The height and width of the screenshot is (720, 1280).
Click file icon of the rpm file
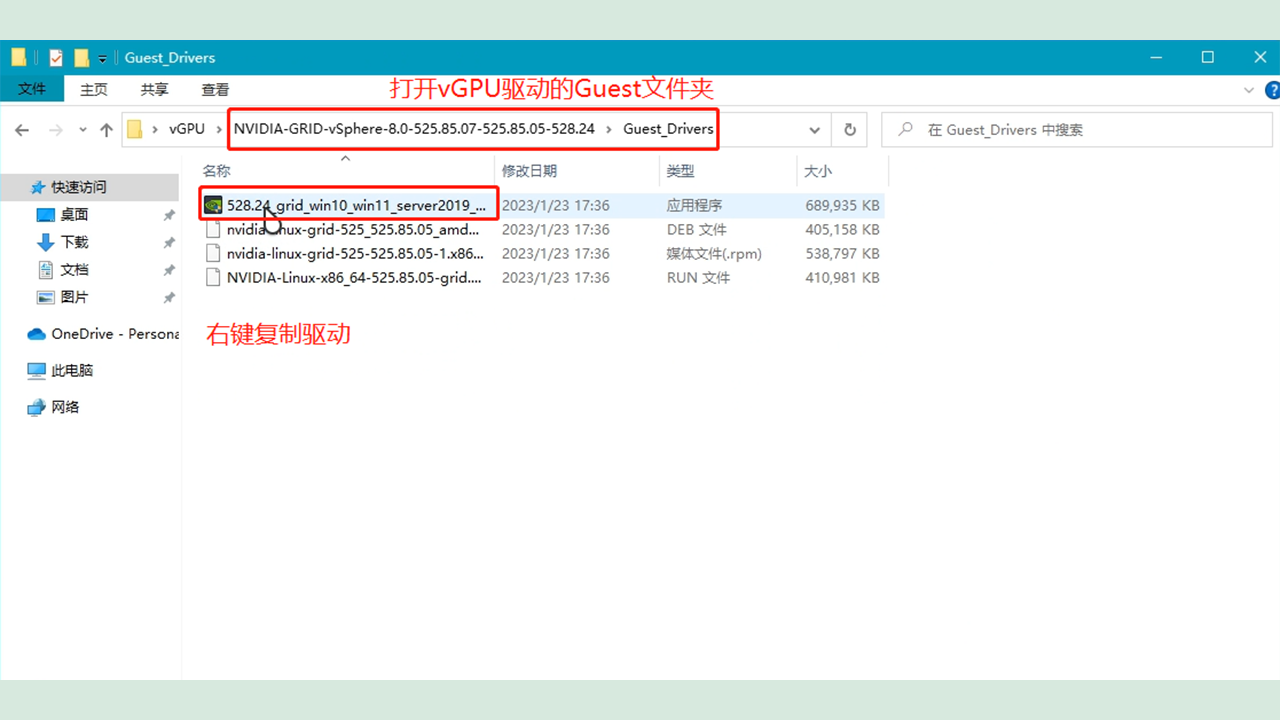(213, 254)
